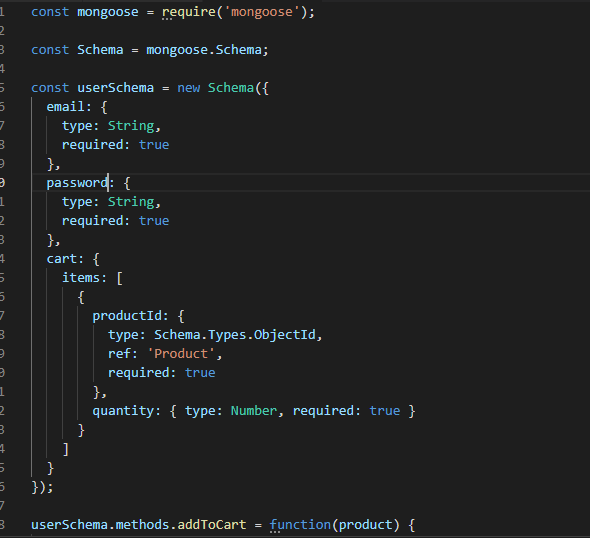Click the closing ']' of items array
Screen dimensions: 590x538
65,449
